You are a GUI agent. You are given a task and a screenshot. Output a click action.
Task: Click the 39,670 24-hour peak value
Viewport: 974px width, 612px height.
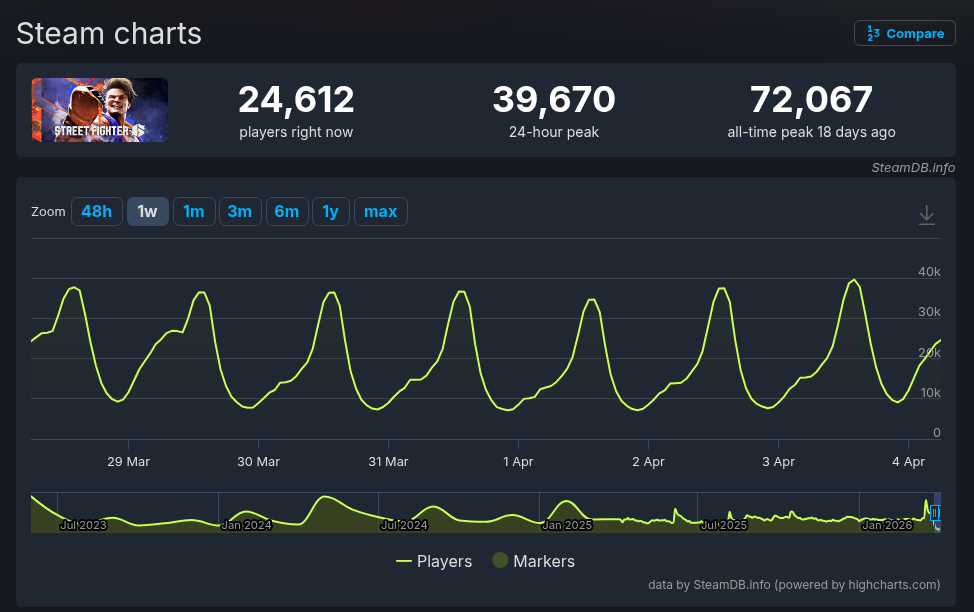click(x=554, y=99)
